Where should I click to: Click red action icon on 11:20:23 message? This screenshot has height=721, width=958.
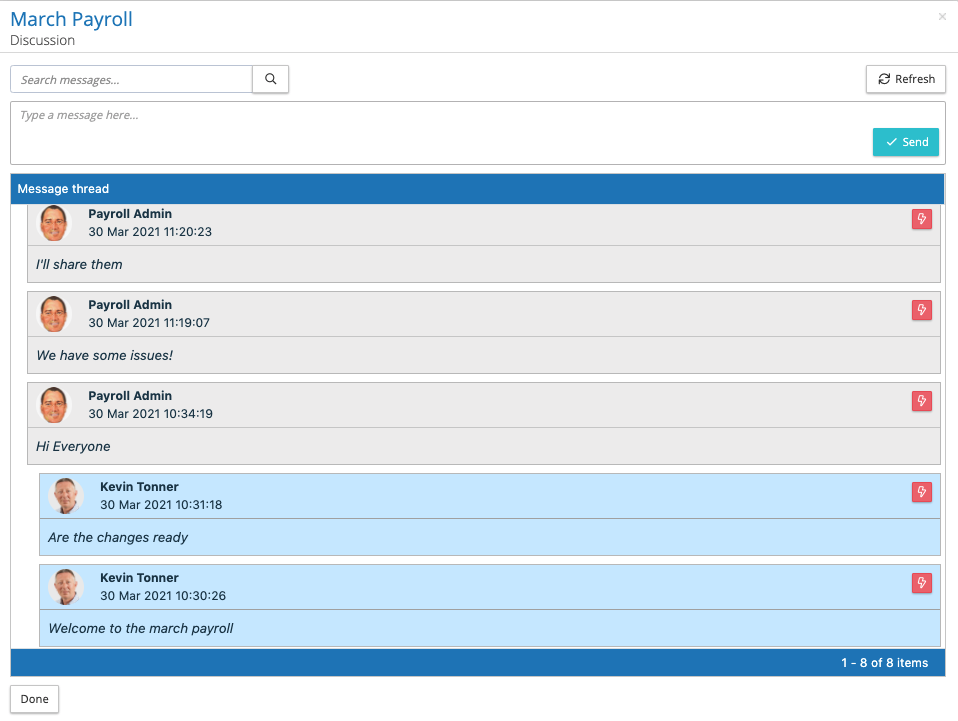tap(921, 219)
